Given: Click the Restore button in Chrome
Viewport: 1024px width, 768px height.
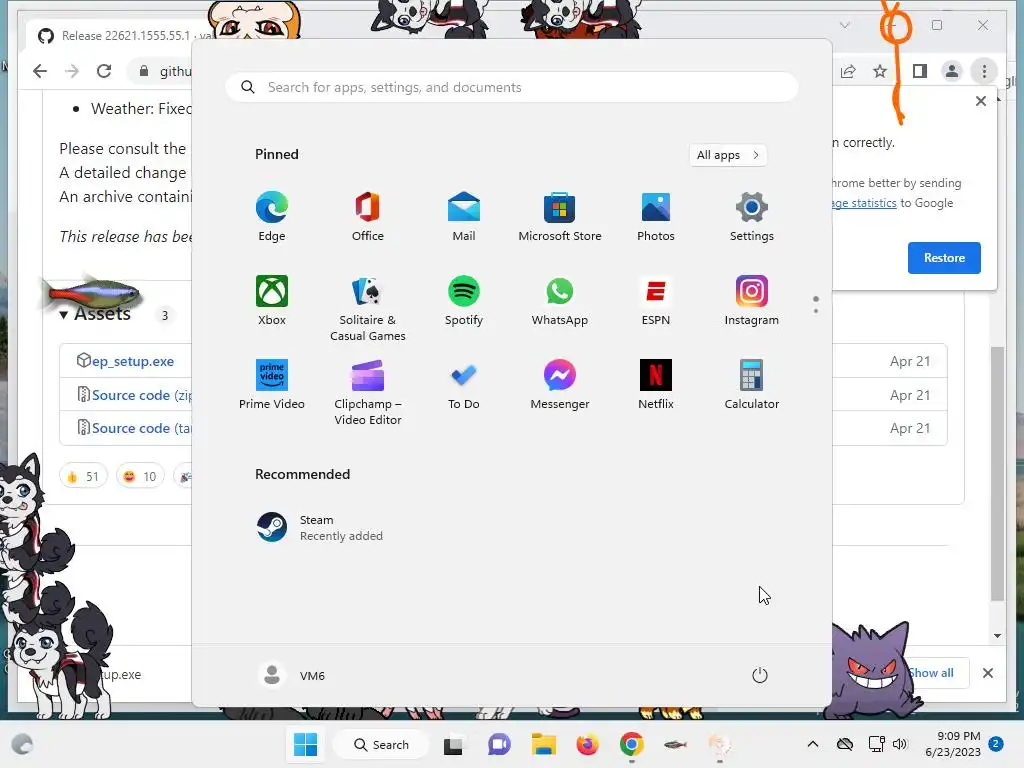Looking at the screenshot, I should click(x=944, y=257).
